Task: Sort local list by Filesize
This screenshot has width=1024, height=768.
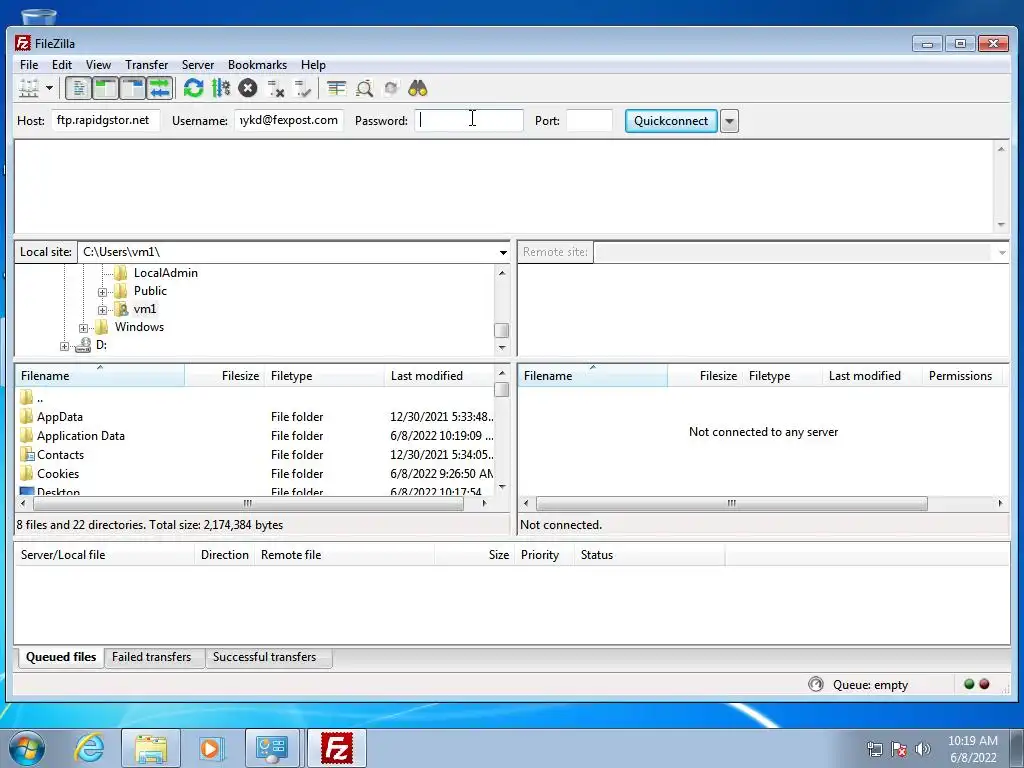Action: [x=225, y=376]
